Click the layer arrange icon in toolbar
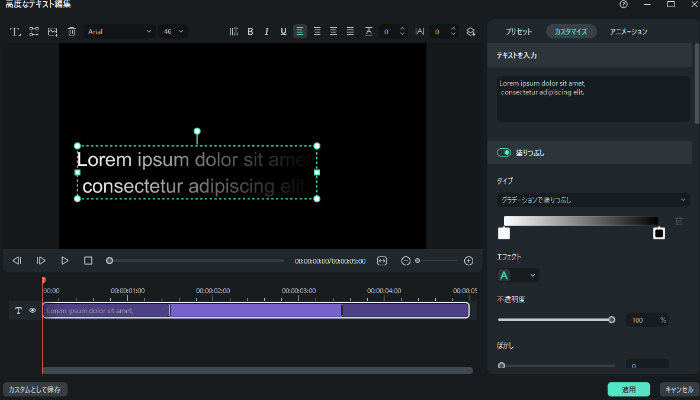This screenshot has height=400, width=700. (x=471, y=32)
